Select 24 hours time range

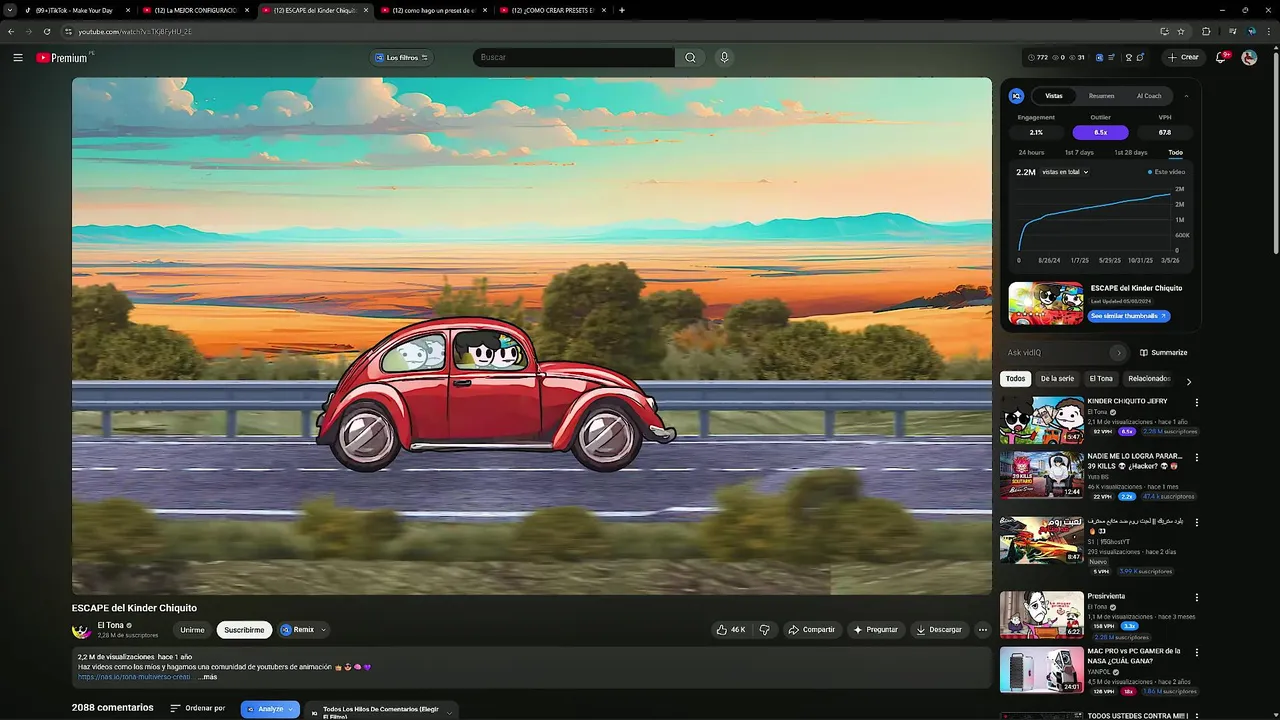(x=1031, y=152)
